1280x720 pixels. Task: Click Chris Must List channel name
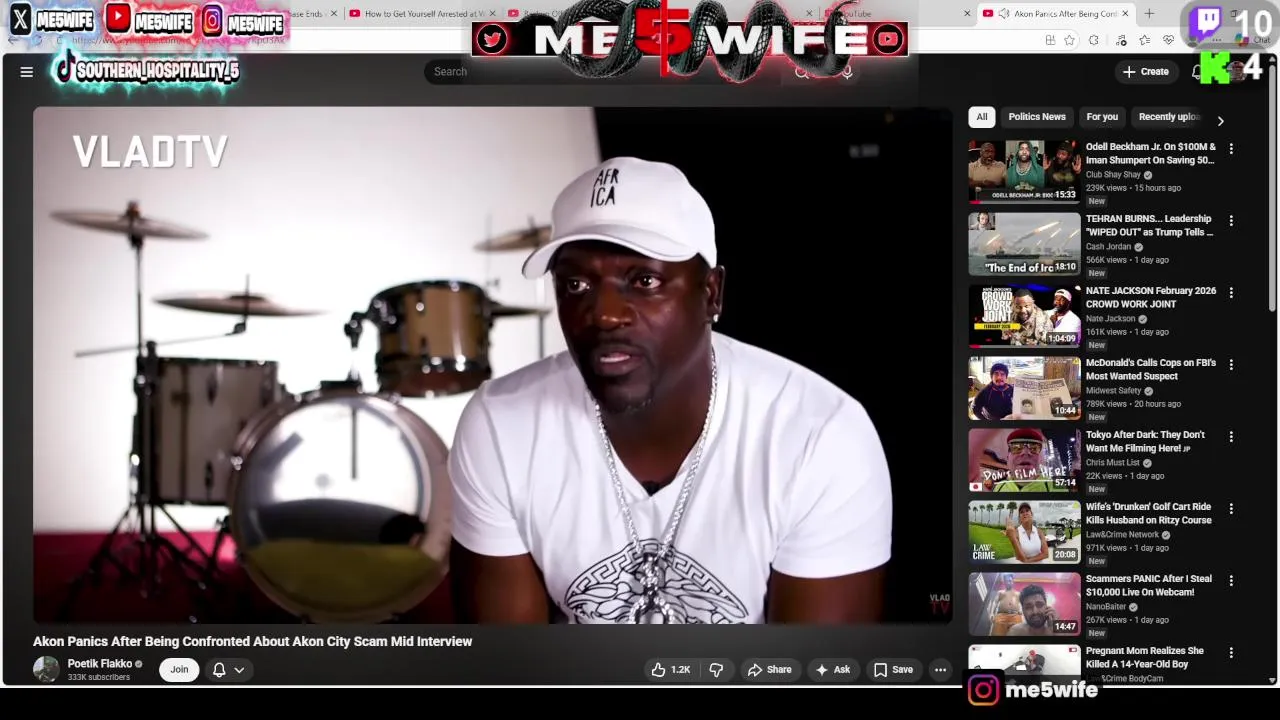(x=1113, y=463)
